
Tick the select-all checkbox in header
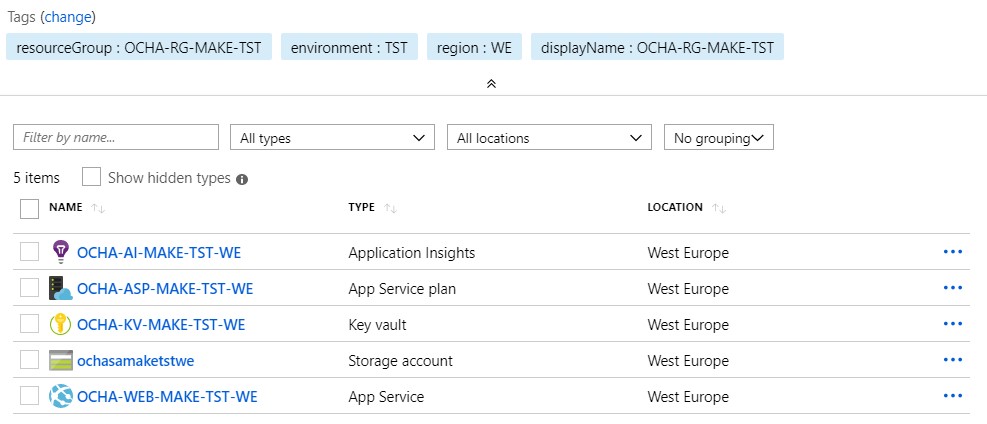click(x=30, y=208)
